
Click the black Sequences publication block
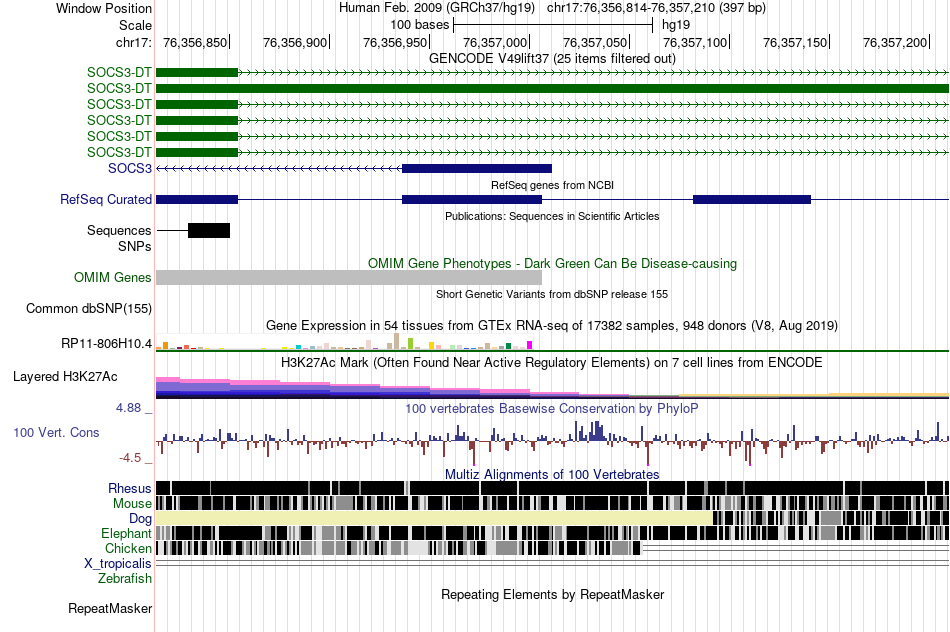coord(209,230)
